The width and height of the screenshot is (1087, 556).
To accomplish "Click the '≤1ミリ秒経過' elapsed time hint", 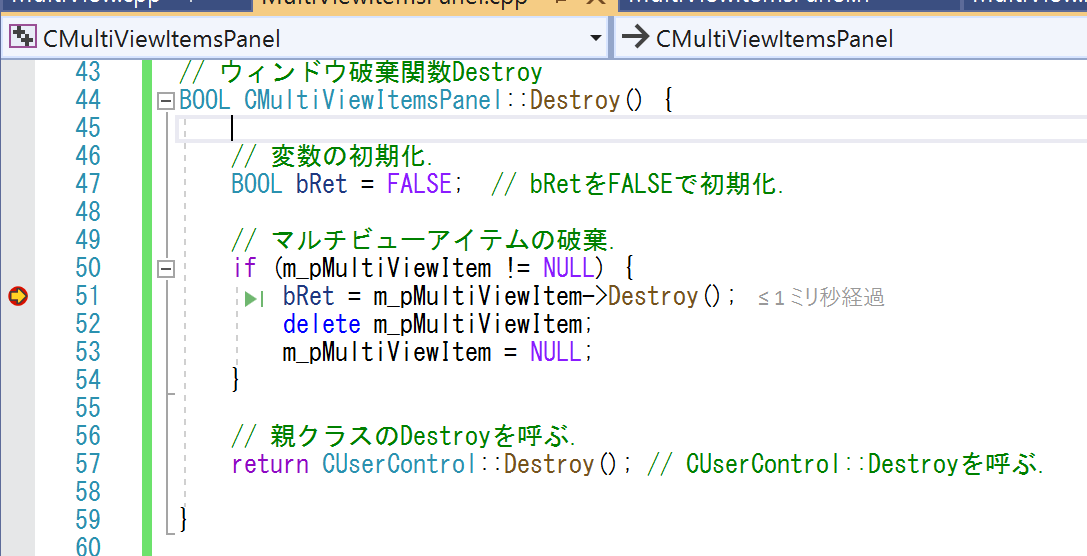I will 821,298.
